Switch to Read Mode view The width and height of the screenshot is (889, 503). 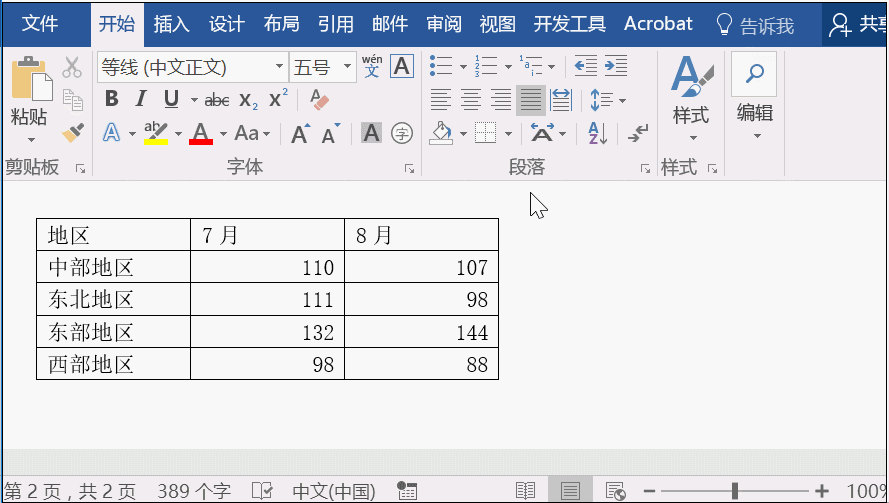[525, 491]
